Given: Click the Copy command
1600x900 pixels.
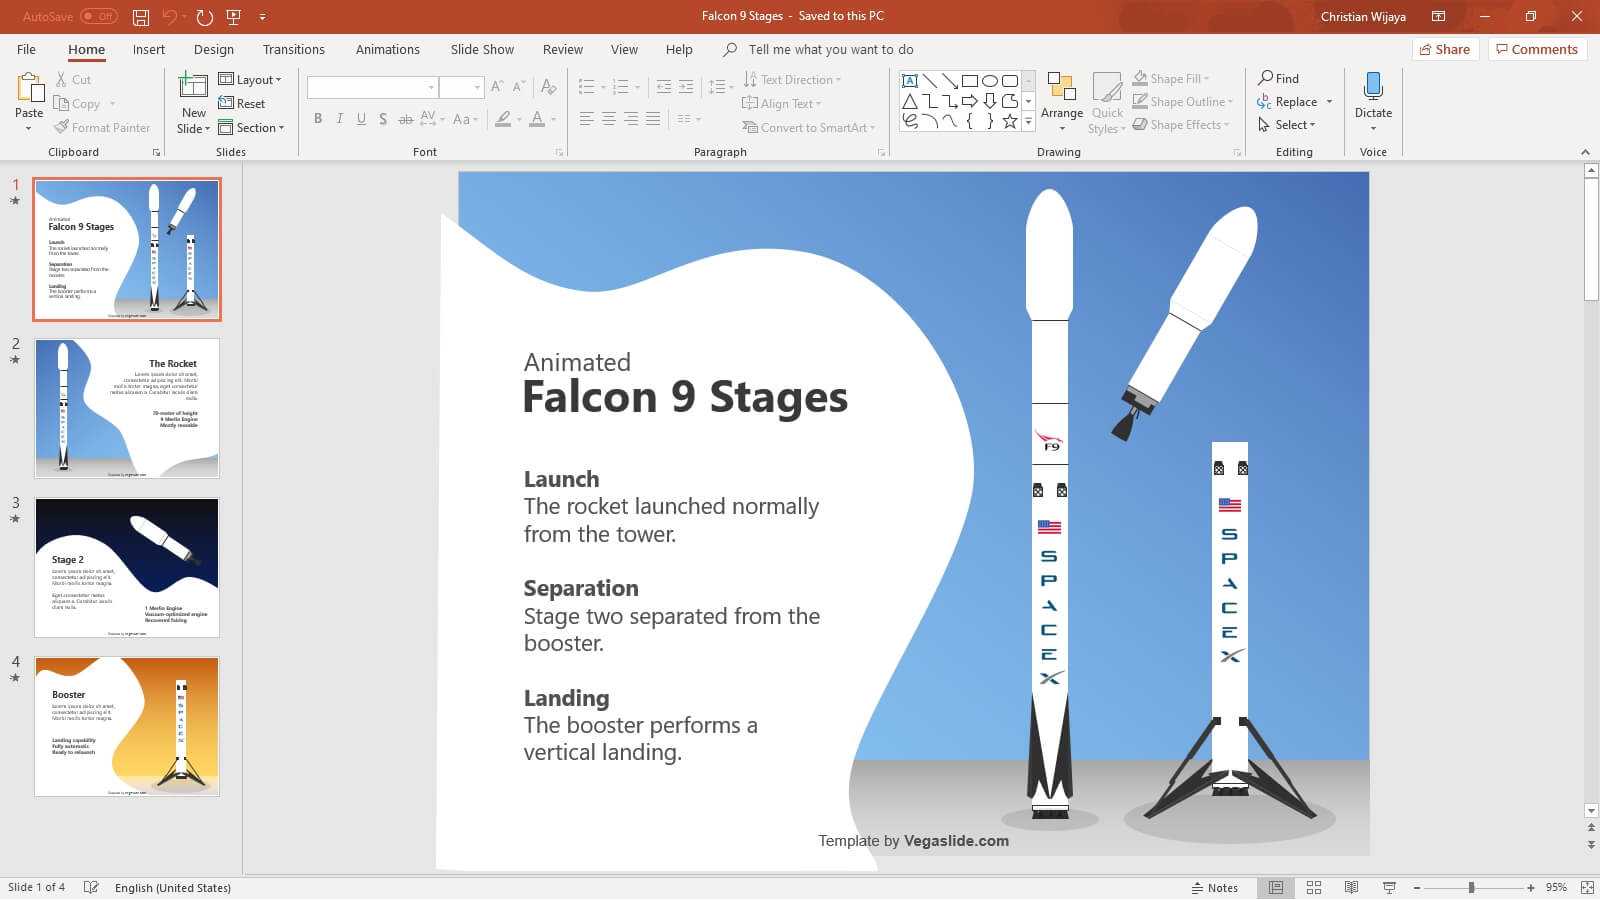Looking at the screenshot, I should click(x=77, y=104).
